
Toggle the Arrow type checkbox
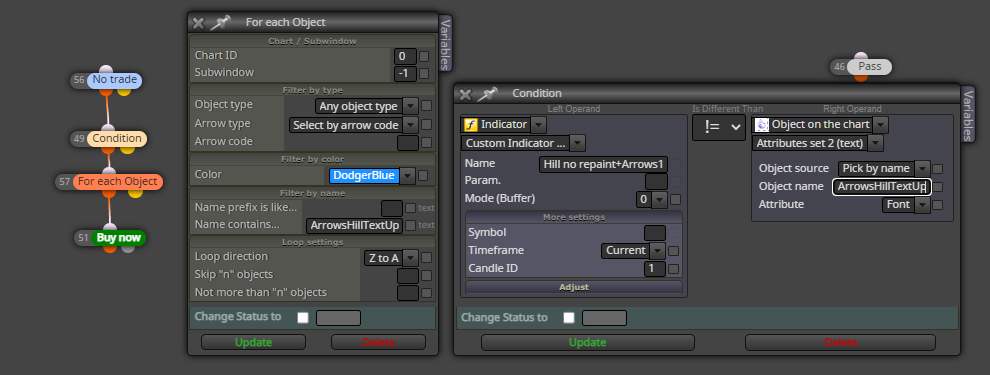point(427,125)
